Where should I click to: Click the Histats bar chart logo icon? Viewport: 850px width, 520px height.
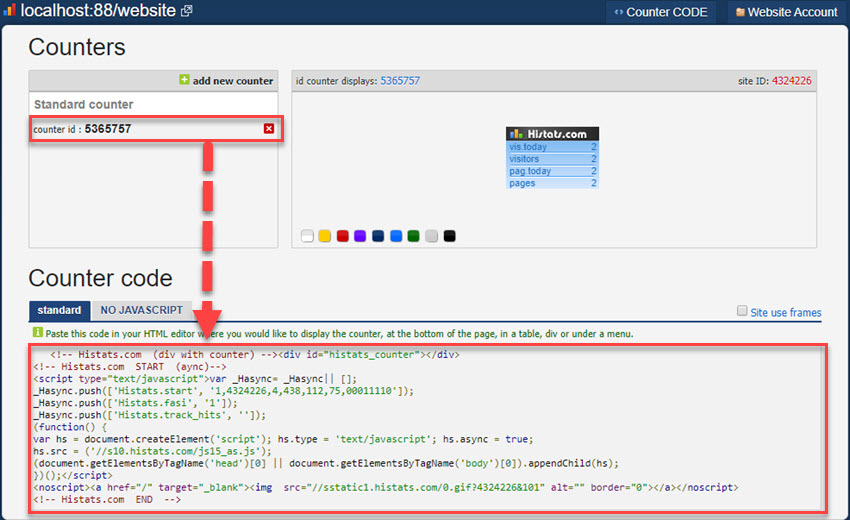coord(9,10)
